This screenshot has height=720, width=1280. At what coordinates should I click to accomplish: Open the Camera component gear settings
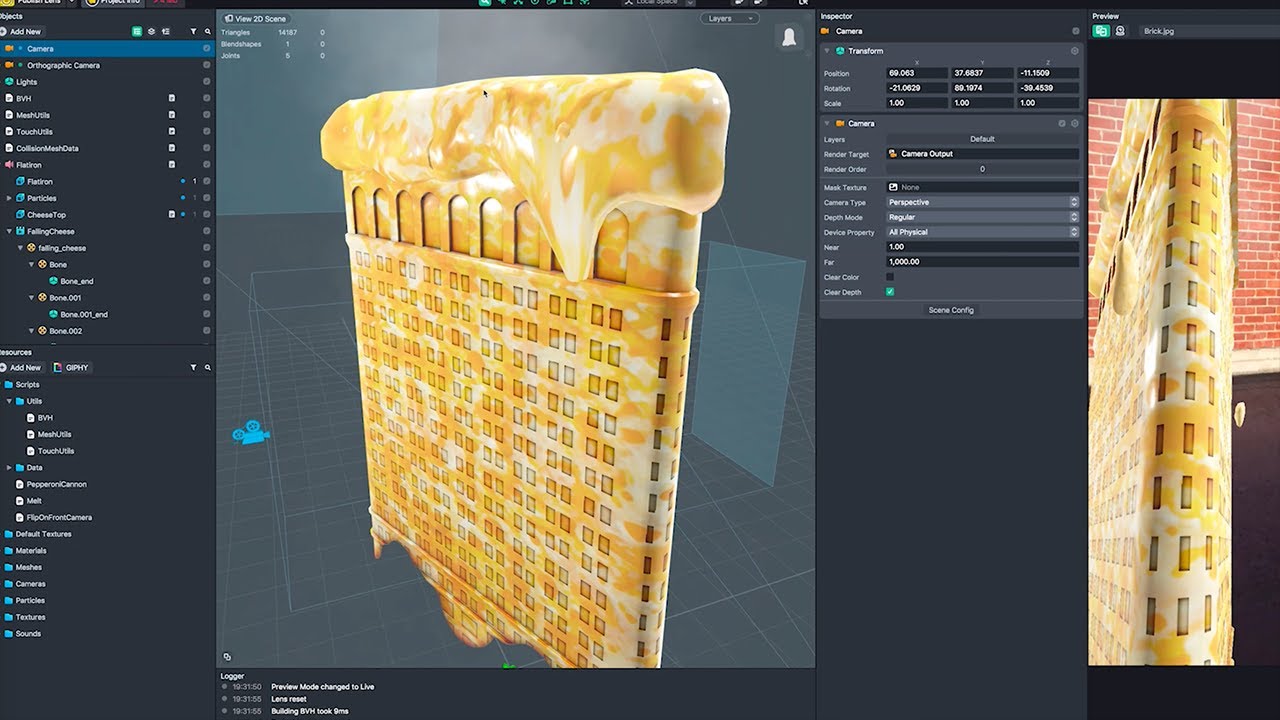[x=1075, y=124]
